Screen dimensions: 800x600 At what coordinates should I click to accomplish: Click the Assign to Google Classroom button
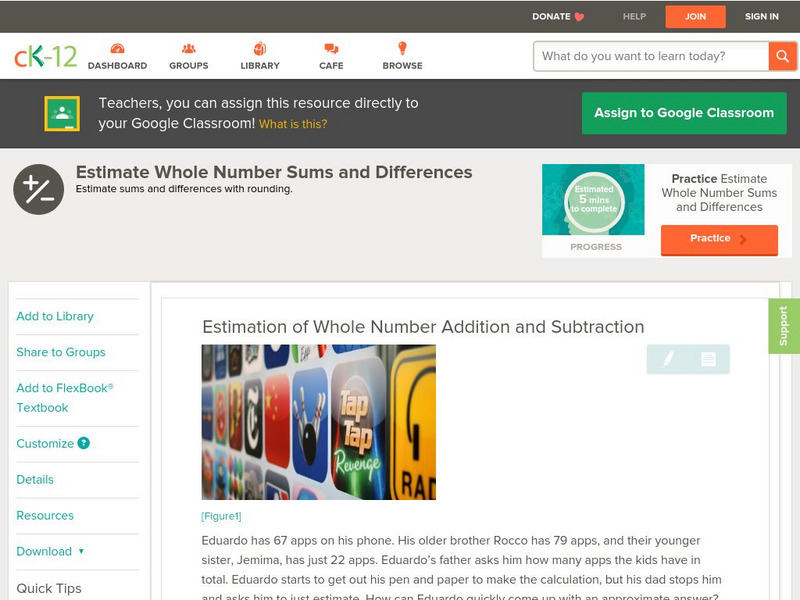(684, 113)
